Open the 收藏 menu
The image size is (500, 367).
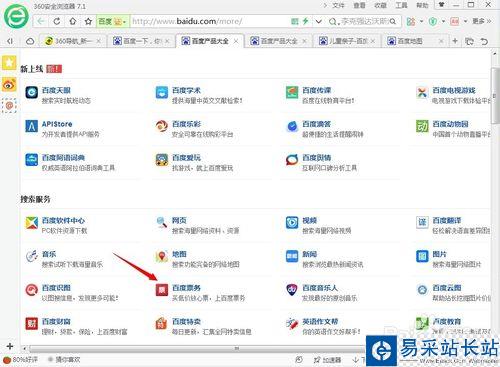[380, 6]
